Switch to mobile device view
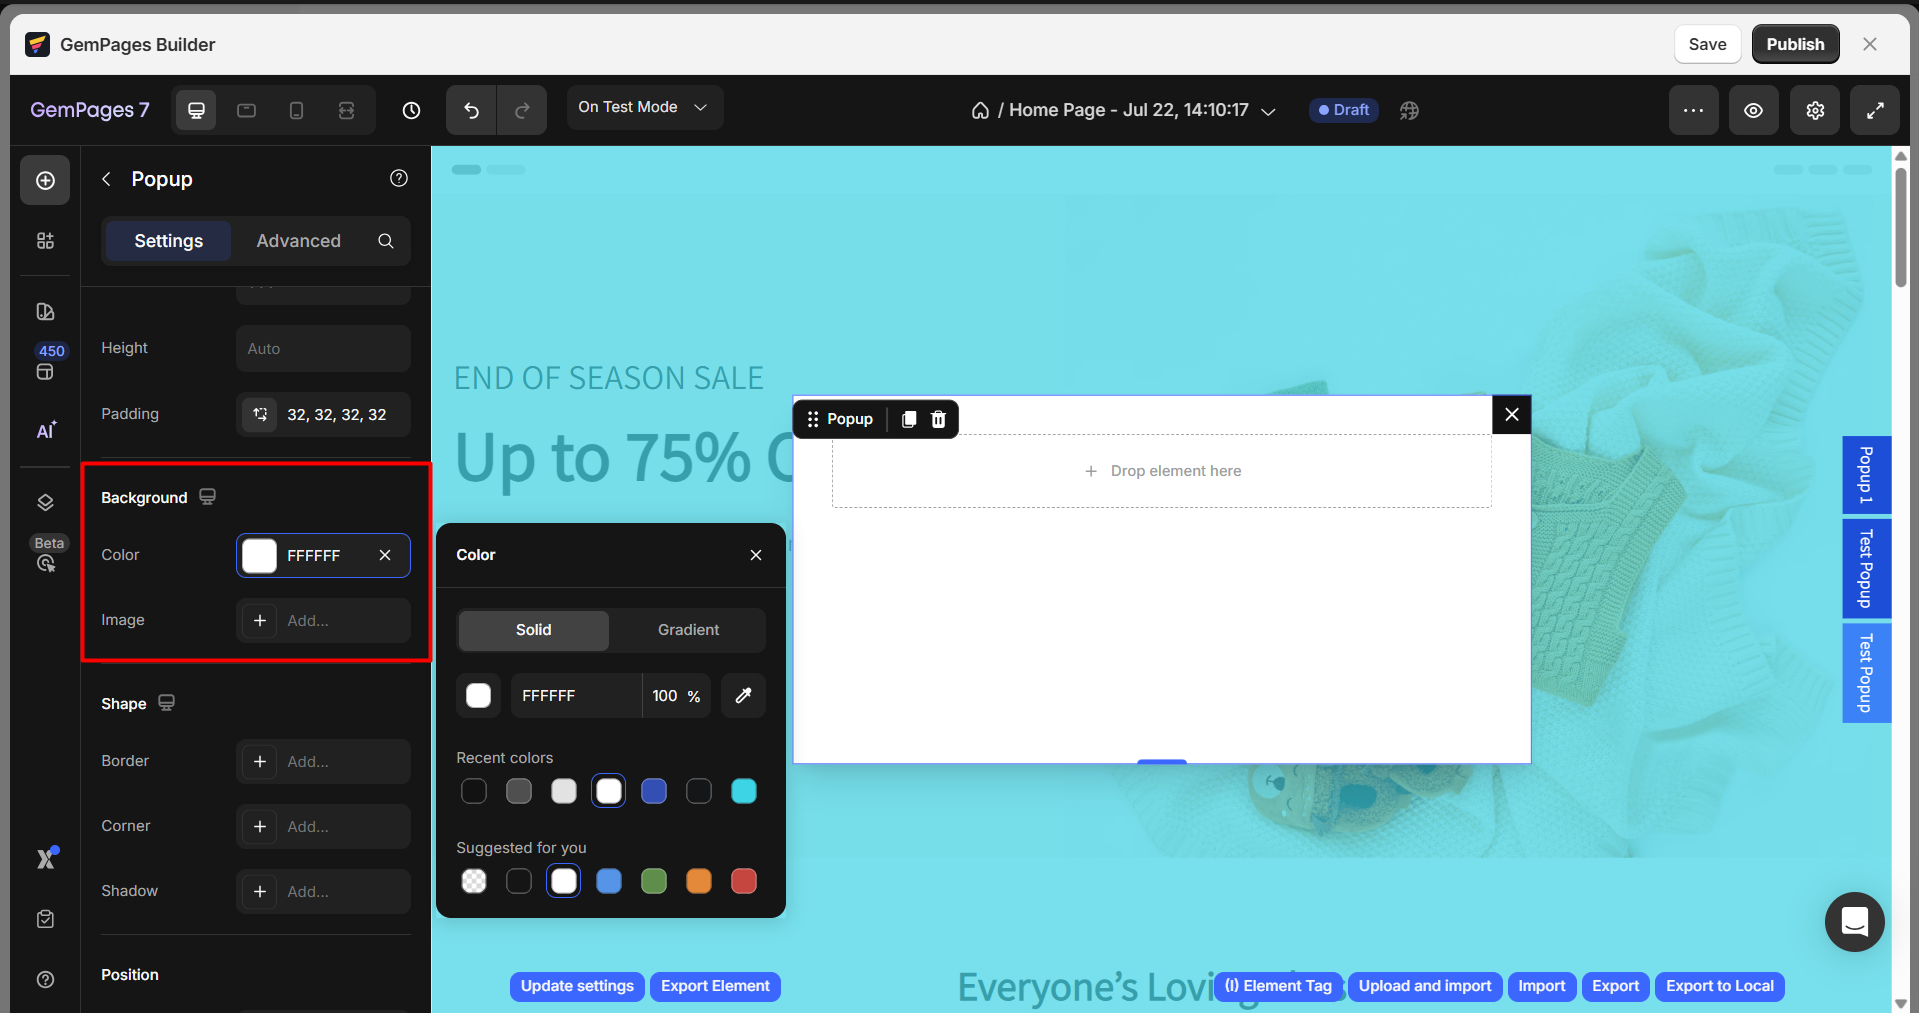The height and width of the screenshot is (1013, 1919). [296, 110]
